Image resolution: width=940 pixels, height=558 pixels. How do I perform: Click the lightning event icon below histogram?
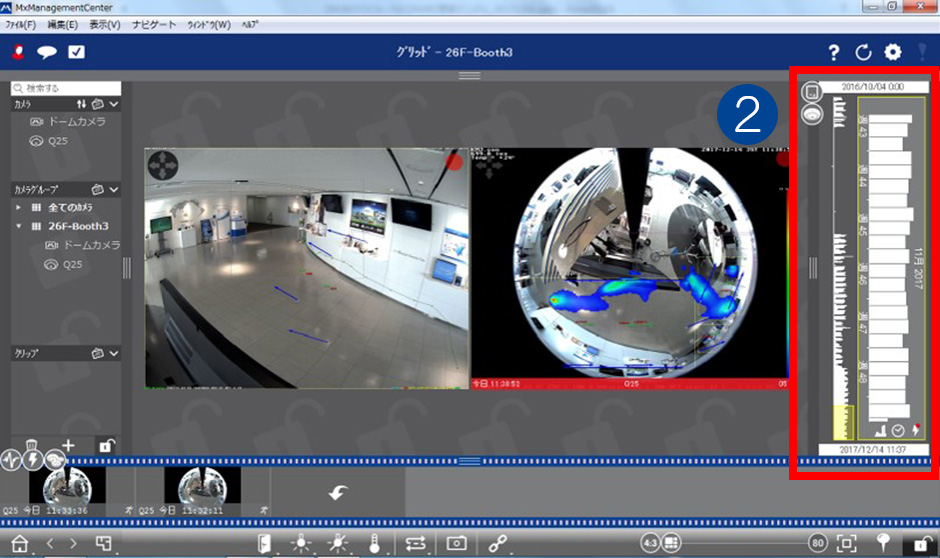coord(916,429)
